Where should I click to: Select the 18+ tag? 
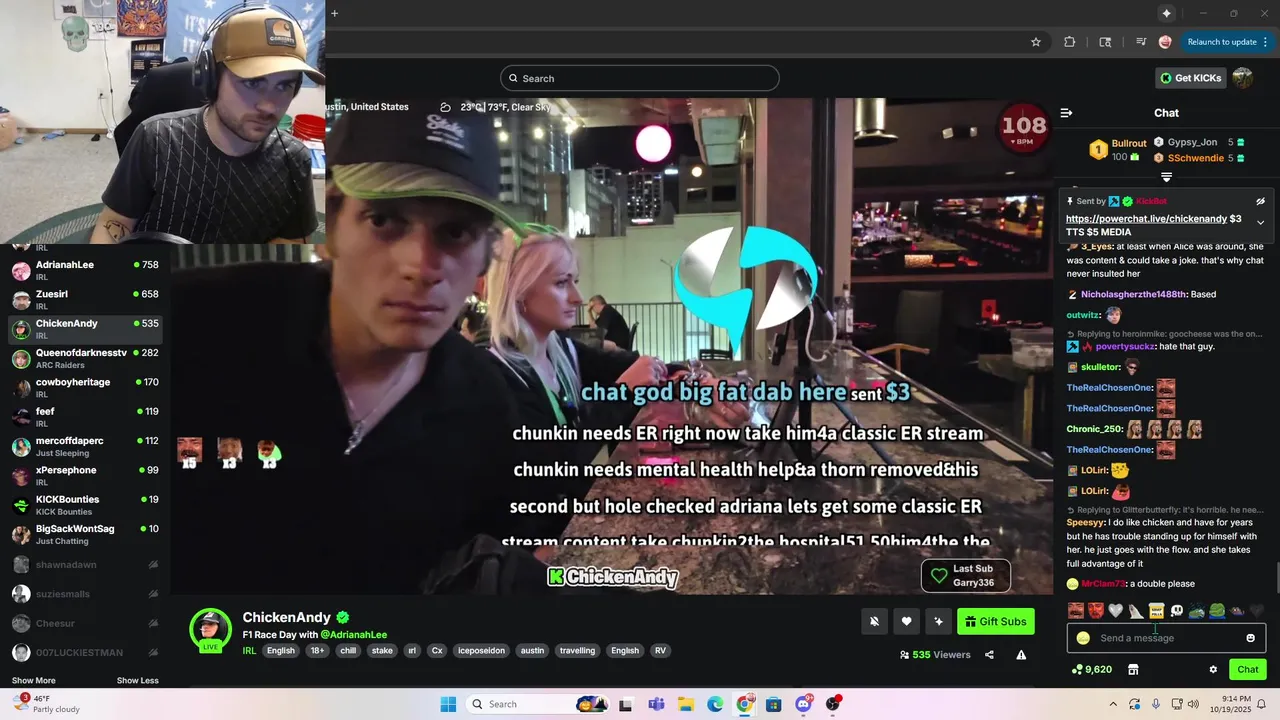(x=317, y=650)
